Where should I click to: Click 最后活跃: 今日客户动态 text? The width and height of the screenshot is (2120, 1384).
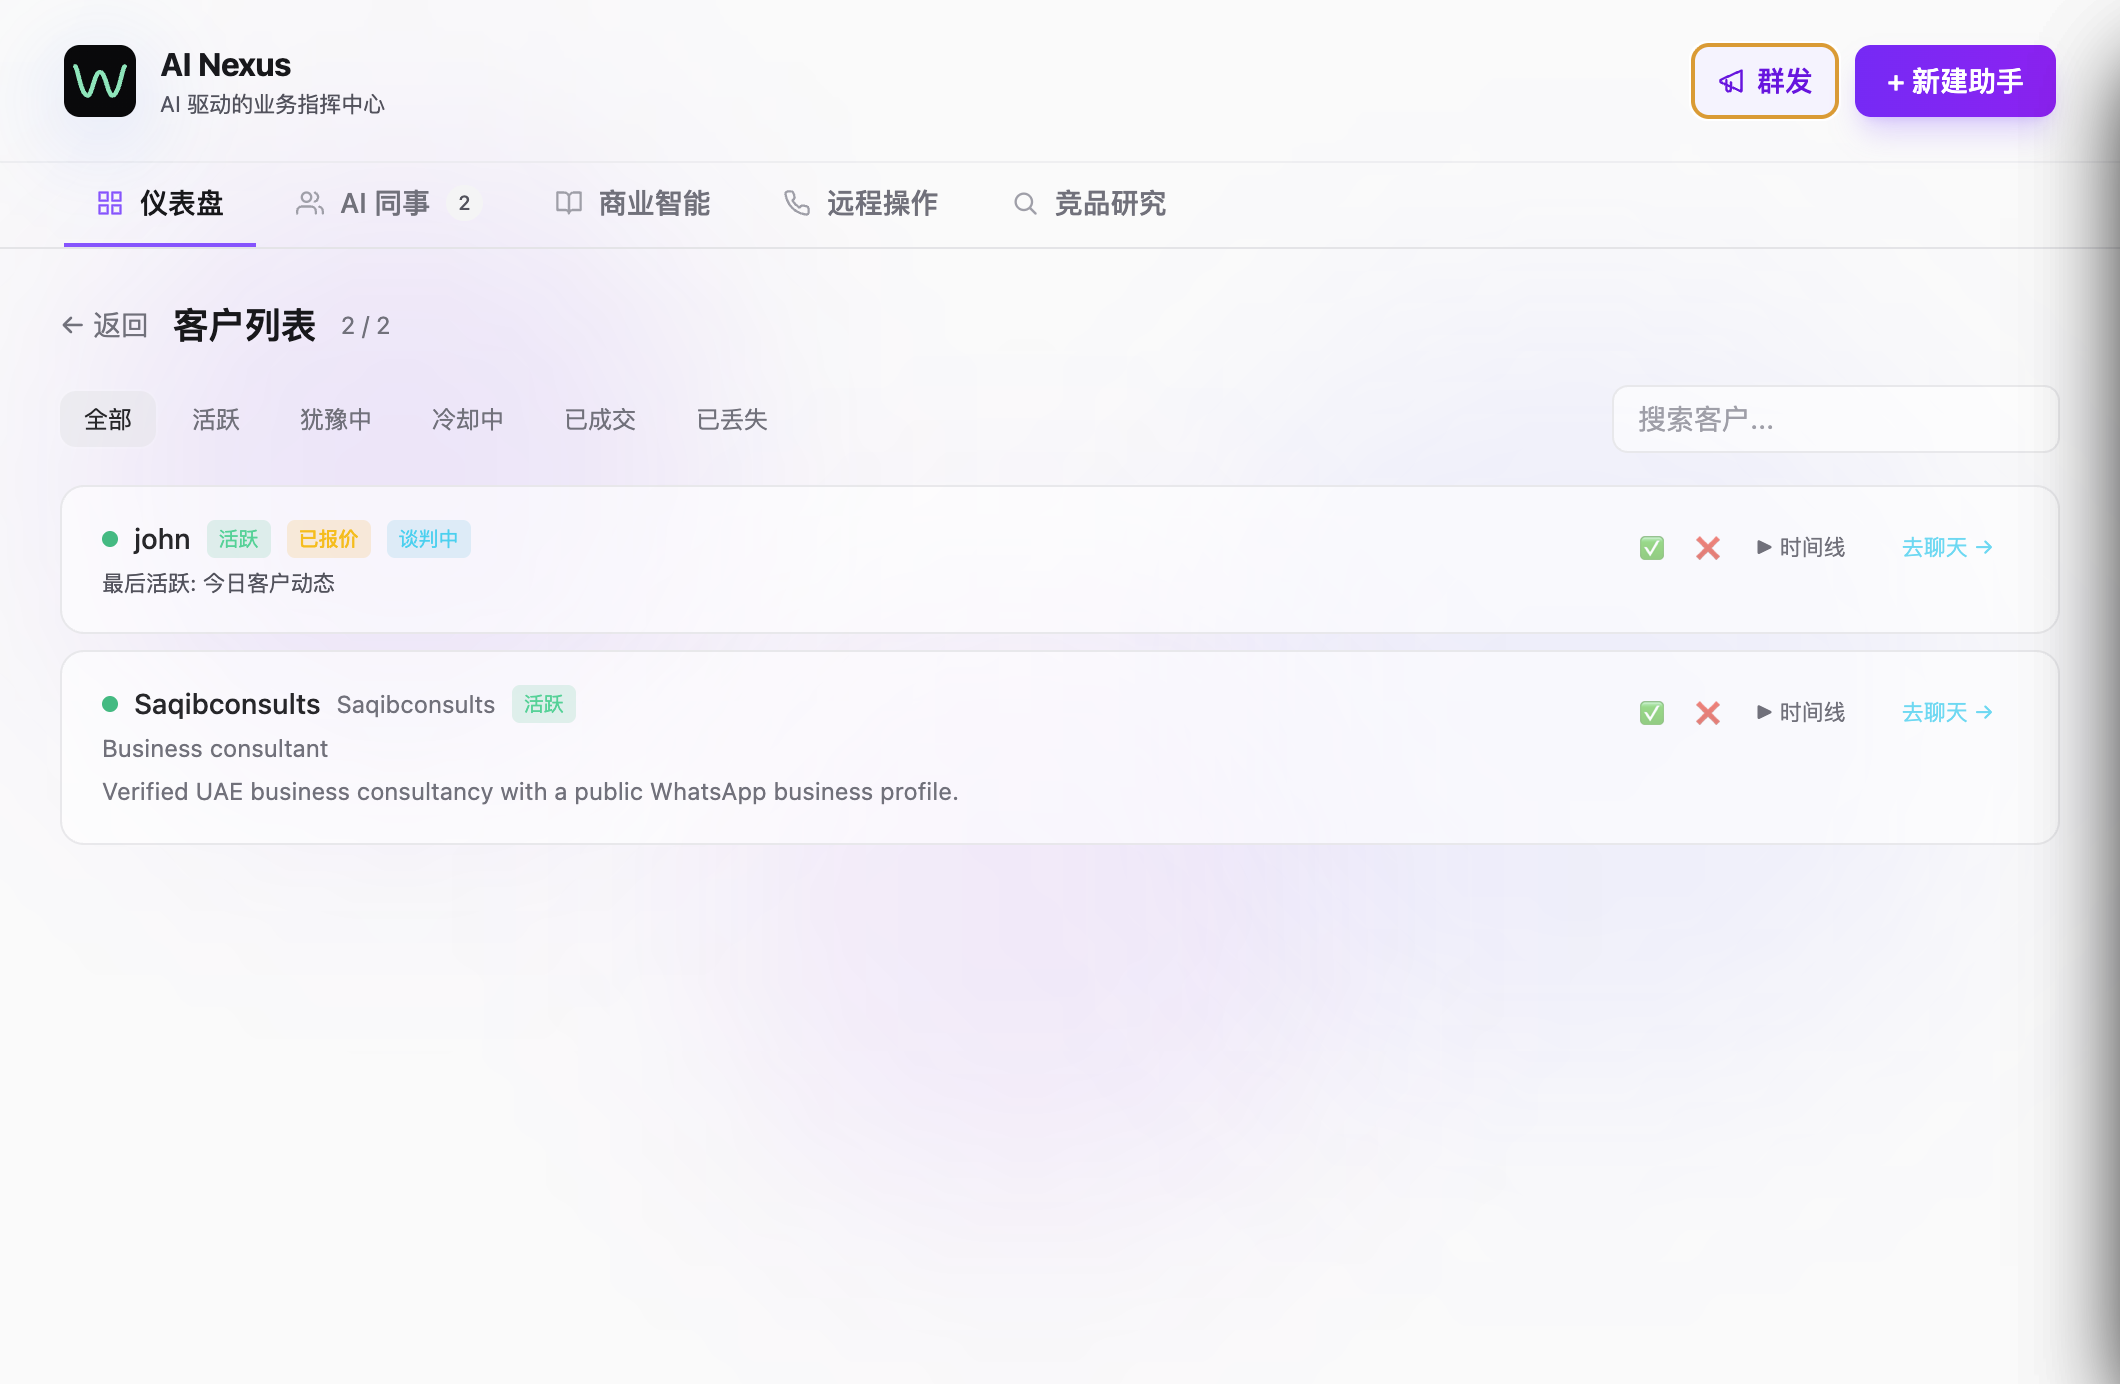(219, 583)
